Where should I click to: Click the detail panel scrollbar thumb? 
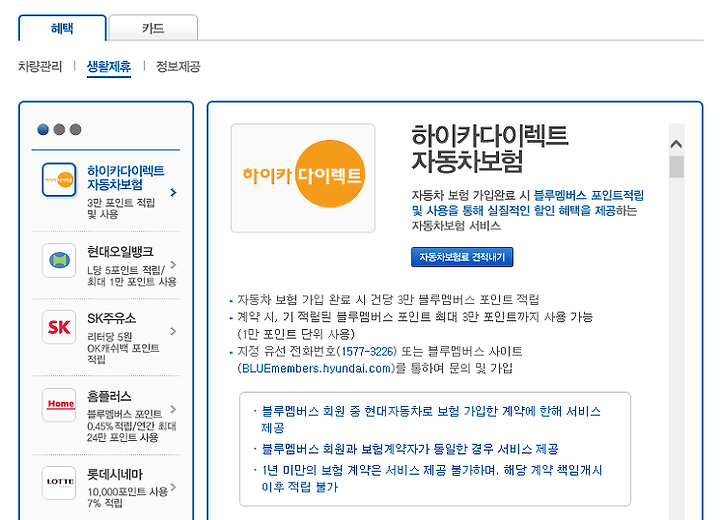676,167
